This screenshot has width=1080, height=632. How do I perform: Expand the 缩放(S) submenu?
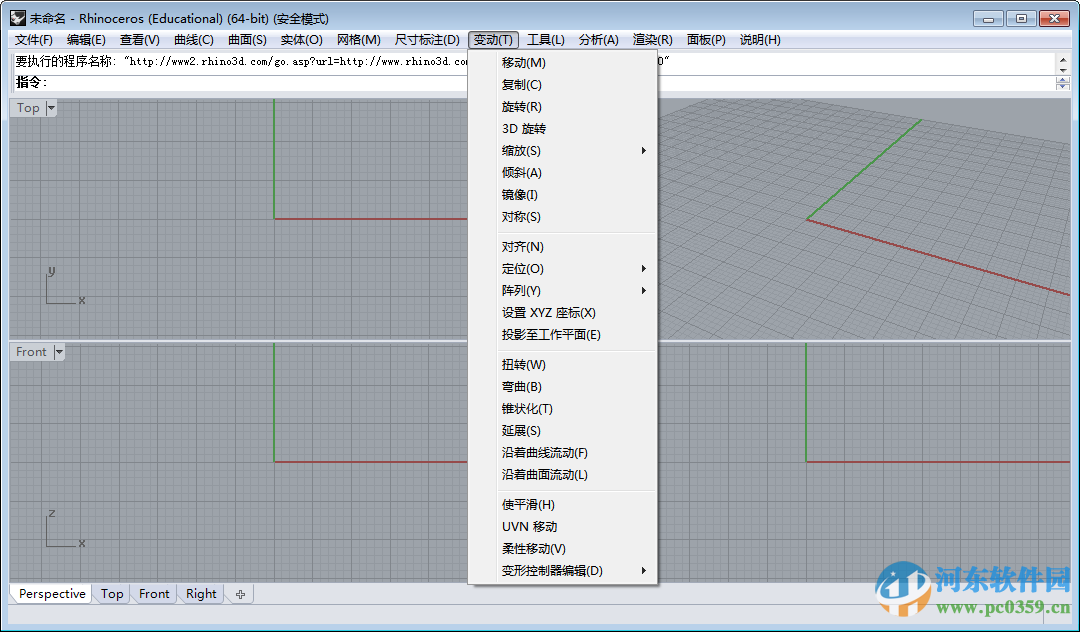563,151
